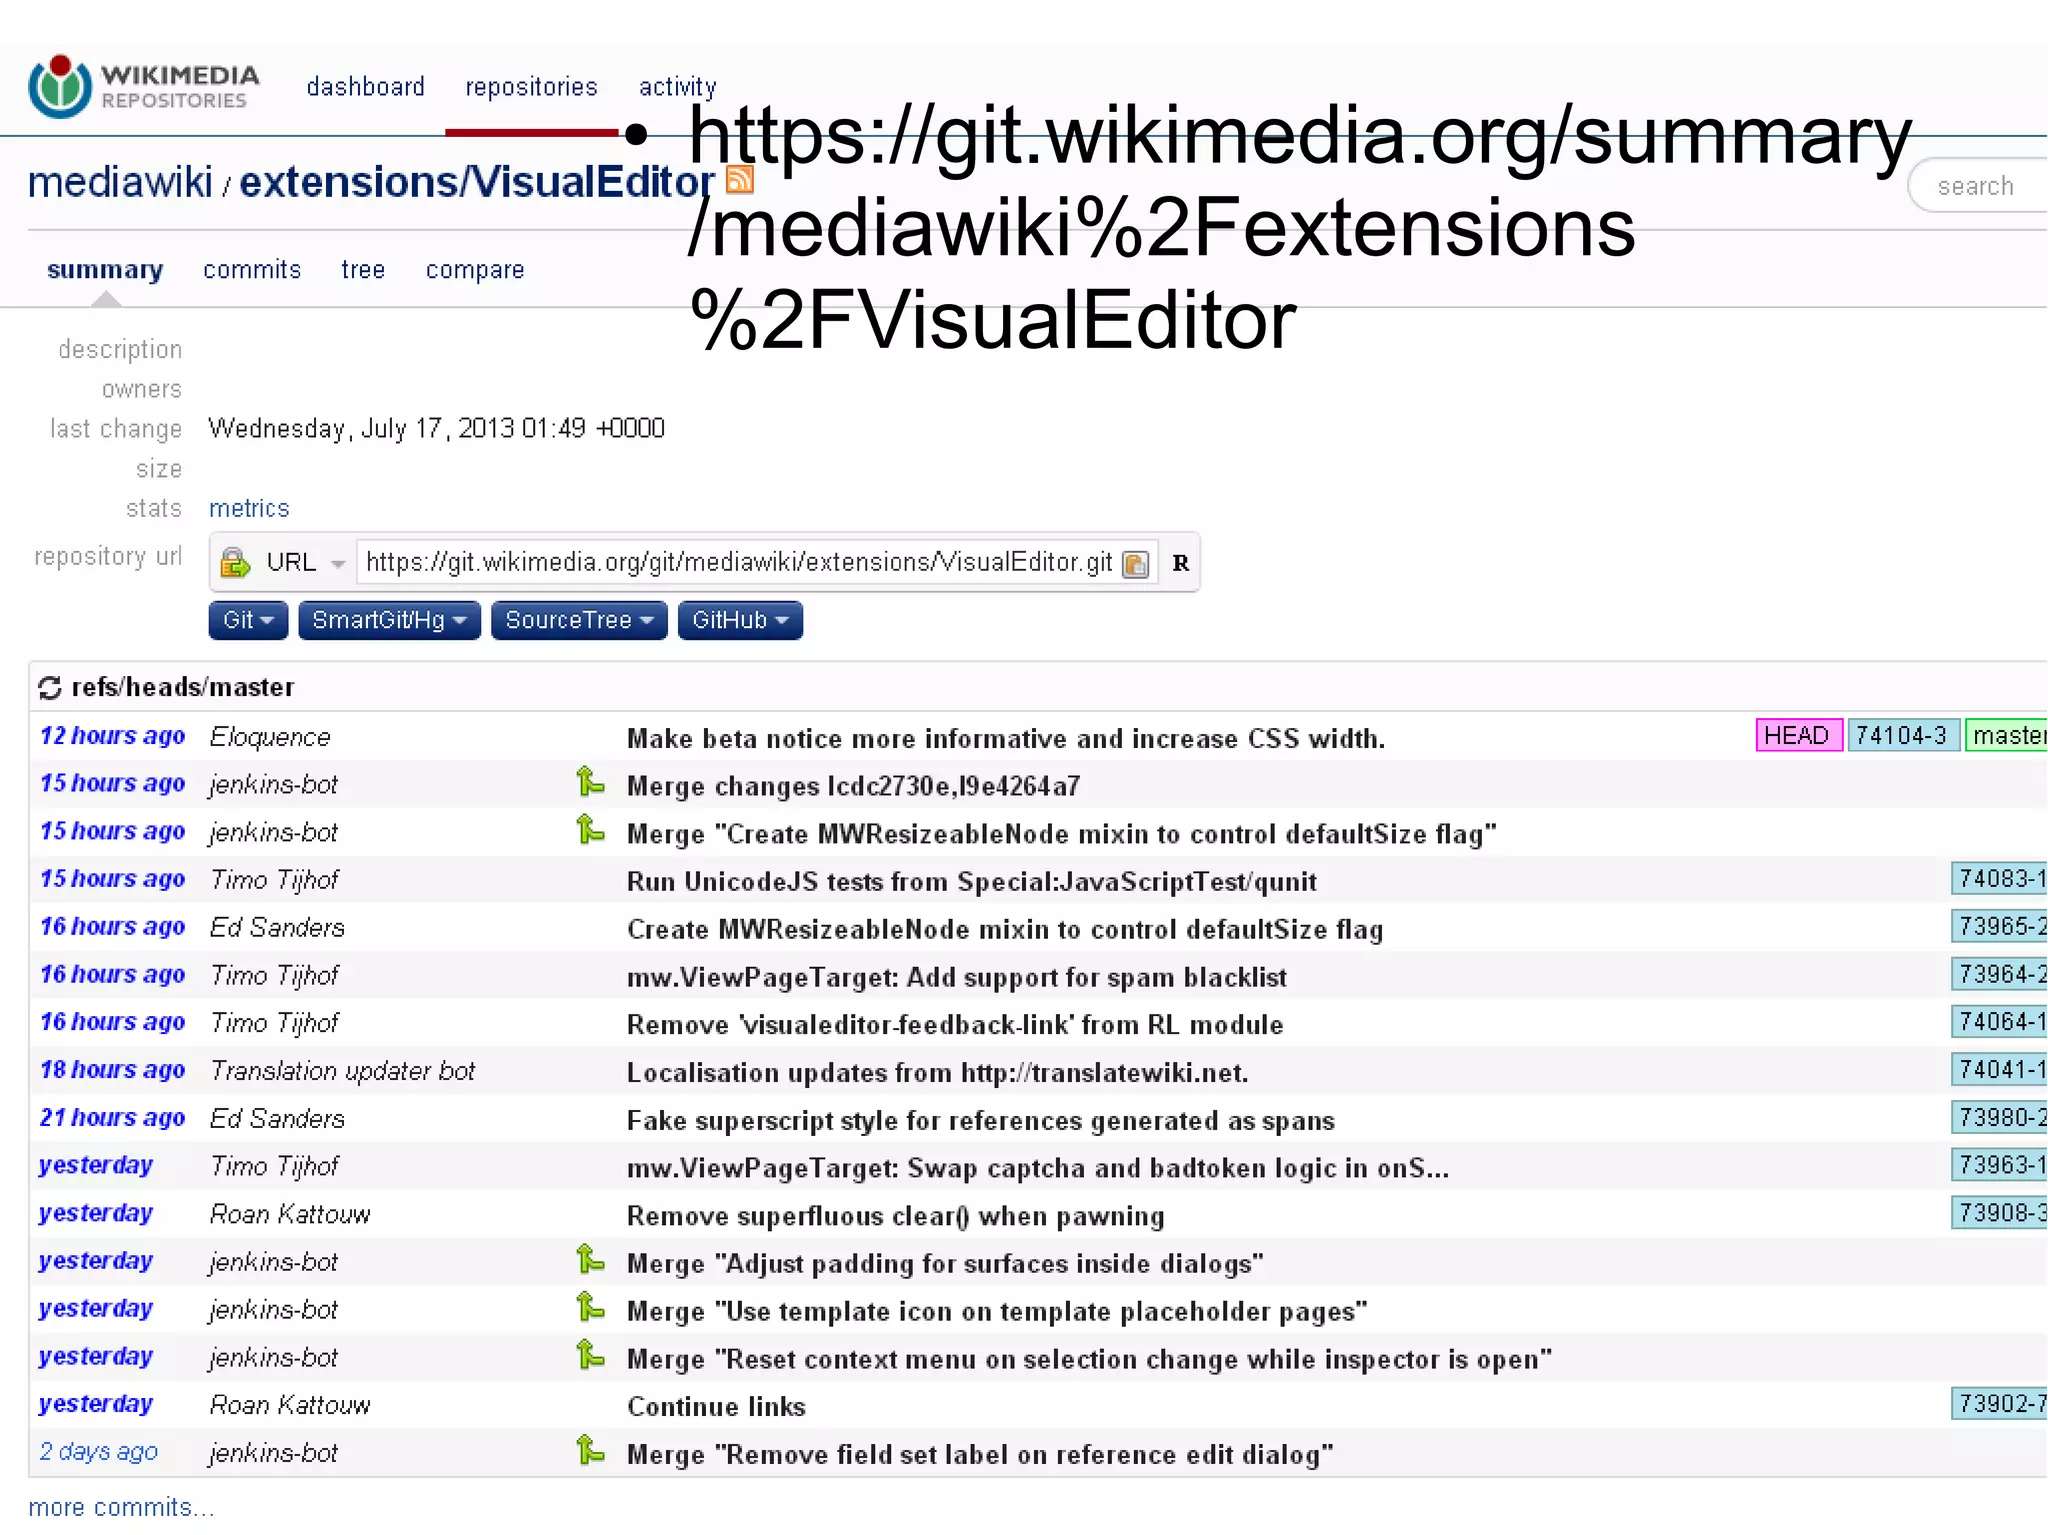Click merge icon for 'Merge changes Icdc2730e' commit
Screen dimensions: 2048x1535
590,782
